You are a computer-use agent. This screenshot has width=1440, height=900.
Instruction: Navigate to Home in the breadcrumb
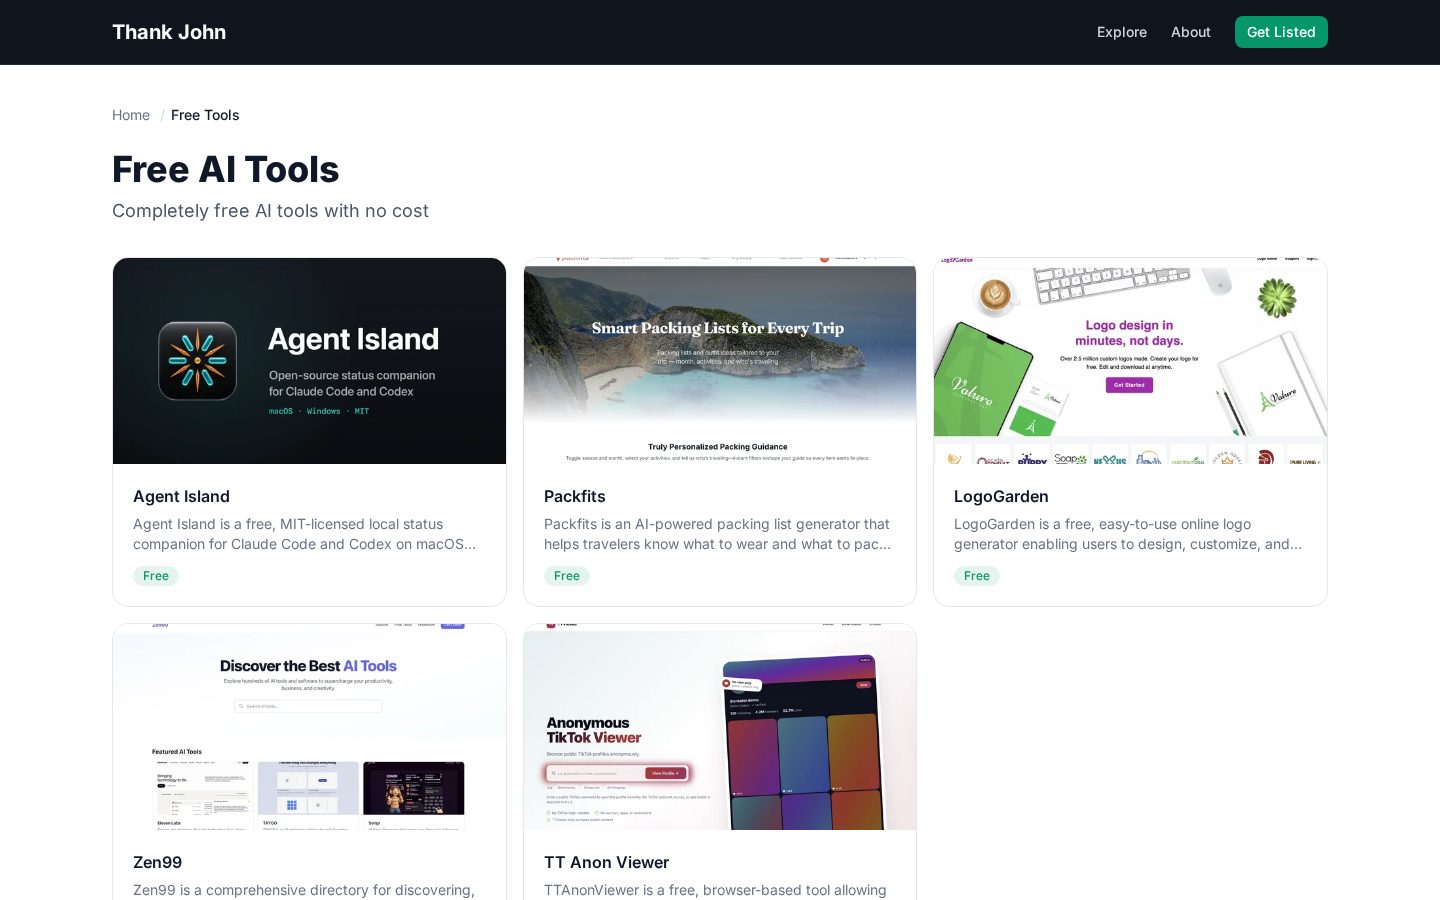point(131,115)
